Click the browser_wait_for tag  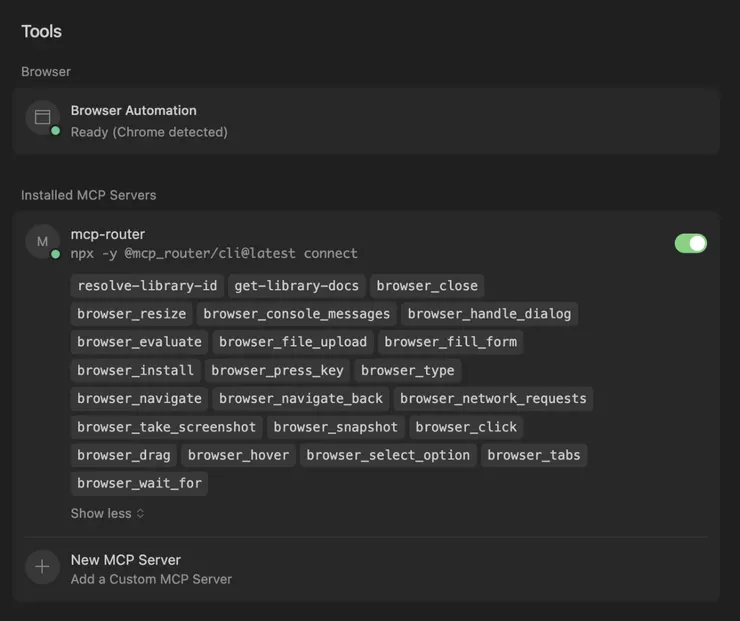[140, 483]
